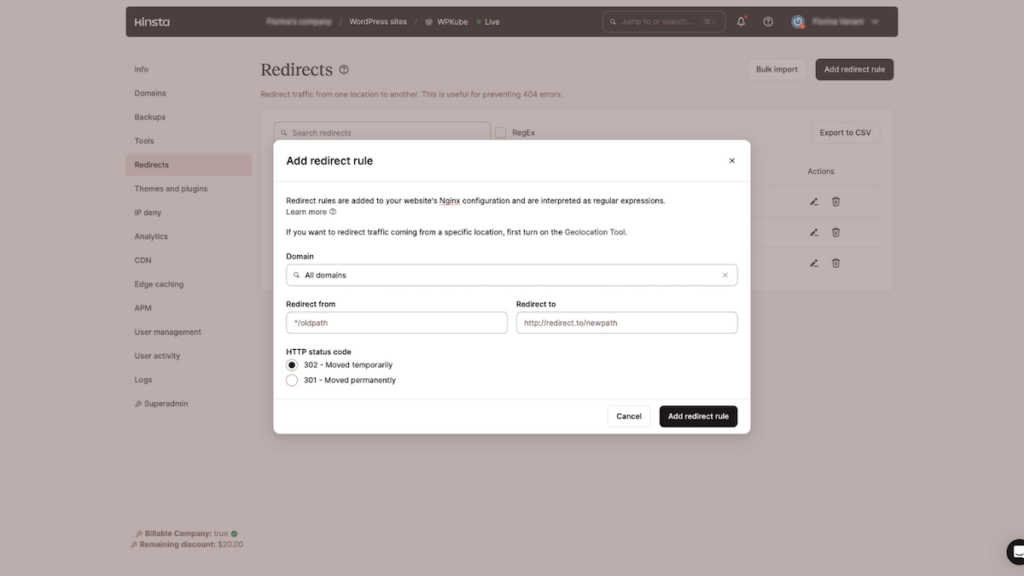Click the Redirects title help icon
Image resolution: width=1024 pixels, height=576 pixels.
click(x=344, y=70)
